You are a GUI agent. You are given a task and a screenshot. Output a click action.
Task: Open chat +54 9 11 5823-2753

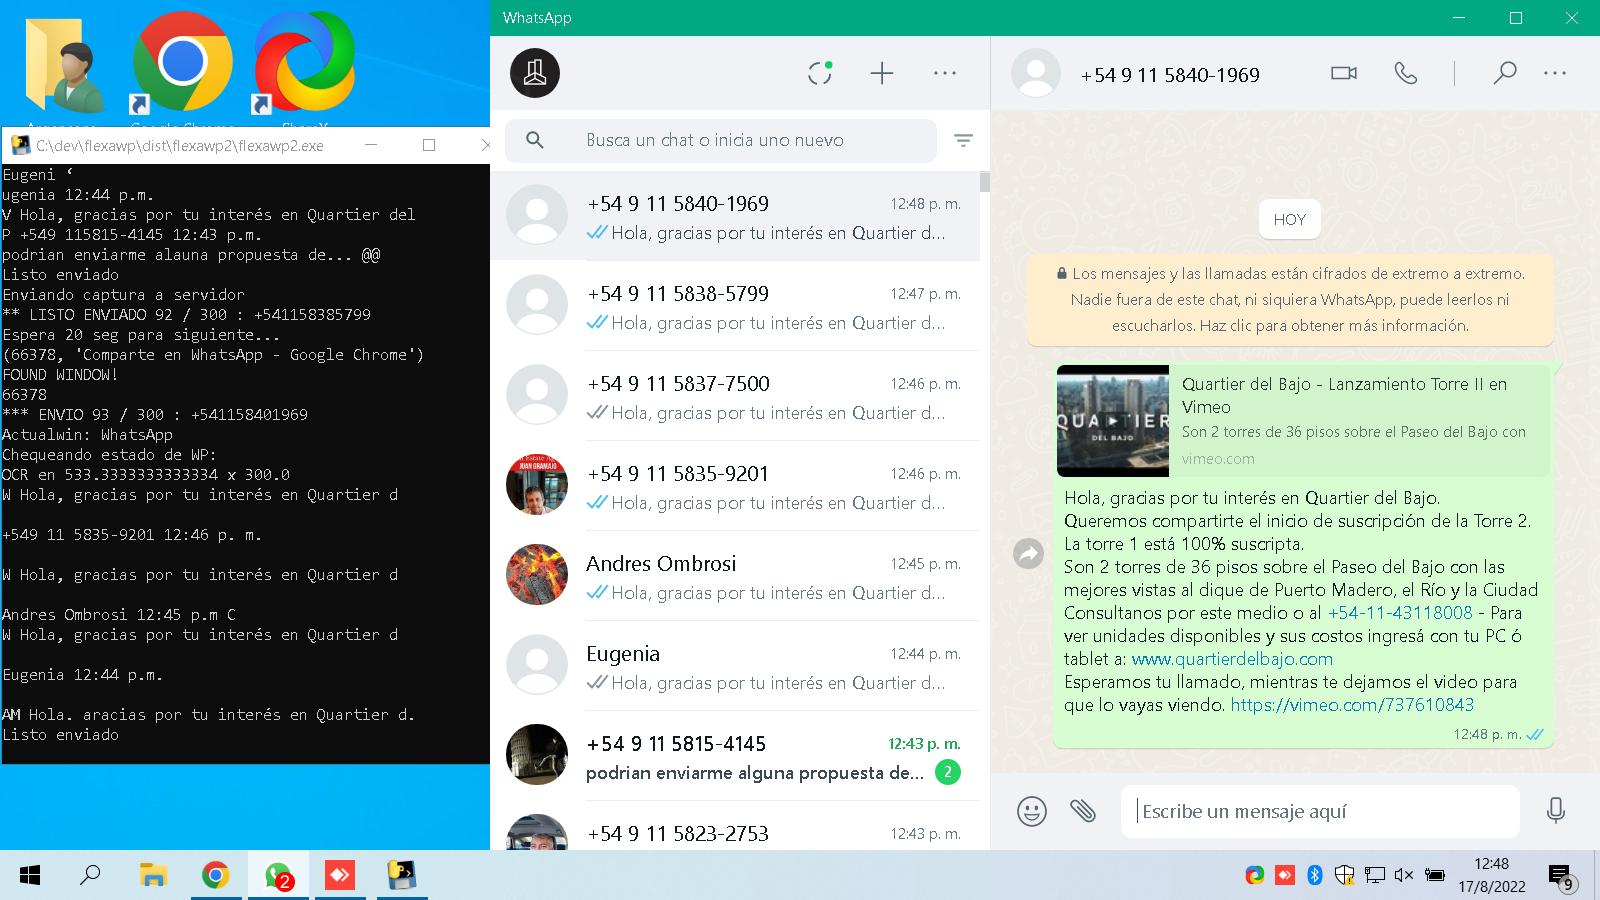pos(735,828)
